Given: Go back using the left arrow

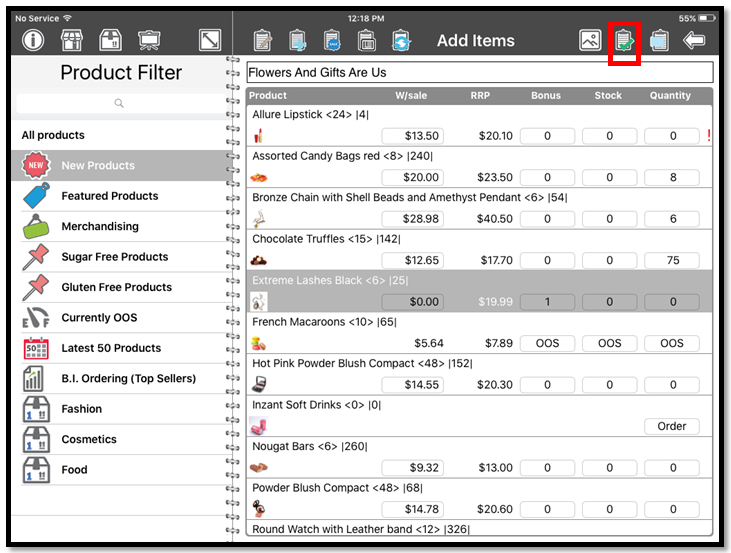Looking at the screenshot, I should [x=694, y=41].
